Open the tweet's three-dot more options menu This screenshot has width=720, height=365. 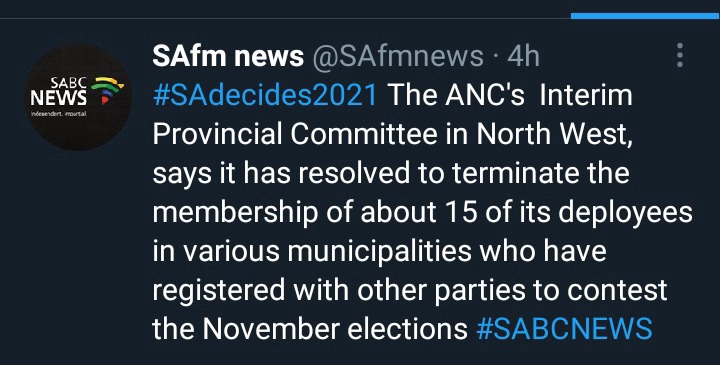680,56
